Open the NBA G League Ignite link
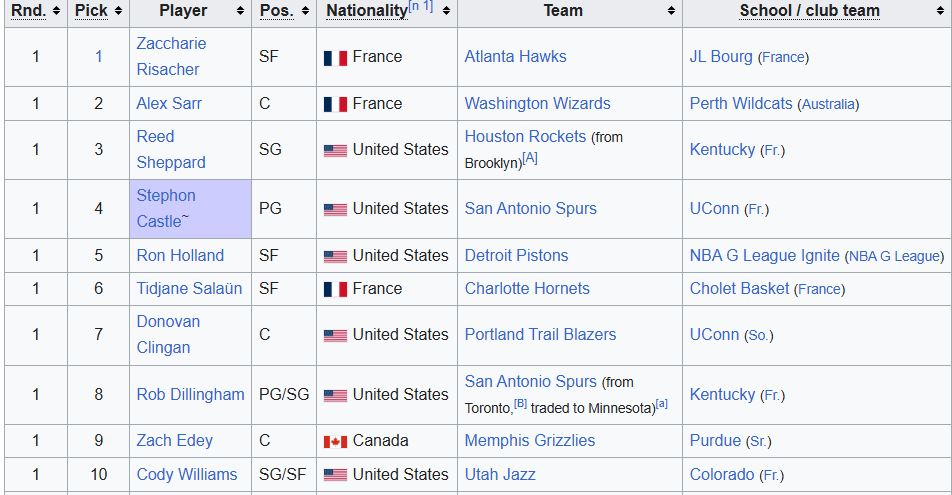This screenshot has height=495, width=952. click(x=764, y=256)
